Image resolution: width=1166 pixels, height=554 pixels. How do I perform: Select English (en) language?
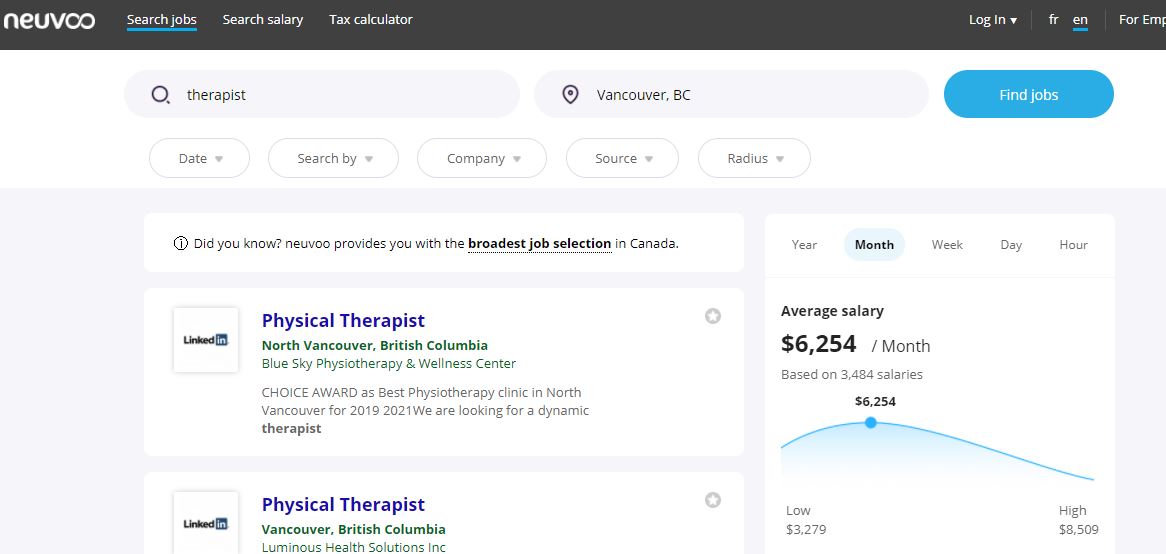point(1080,21)
